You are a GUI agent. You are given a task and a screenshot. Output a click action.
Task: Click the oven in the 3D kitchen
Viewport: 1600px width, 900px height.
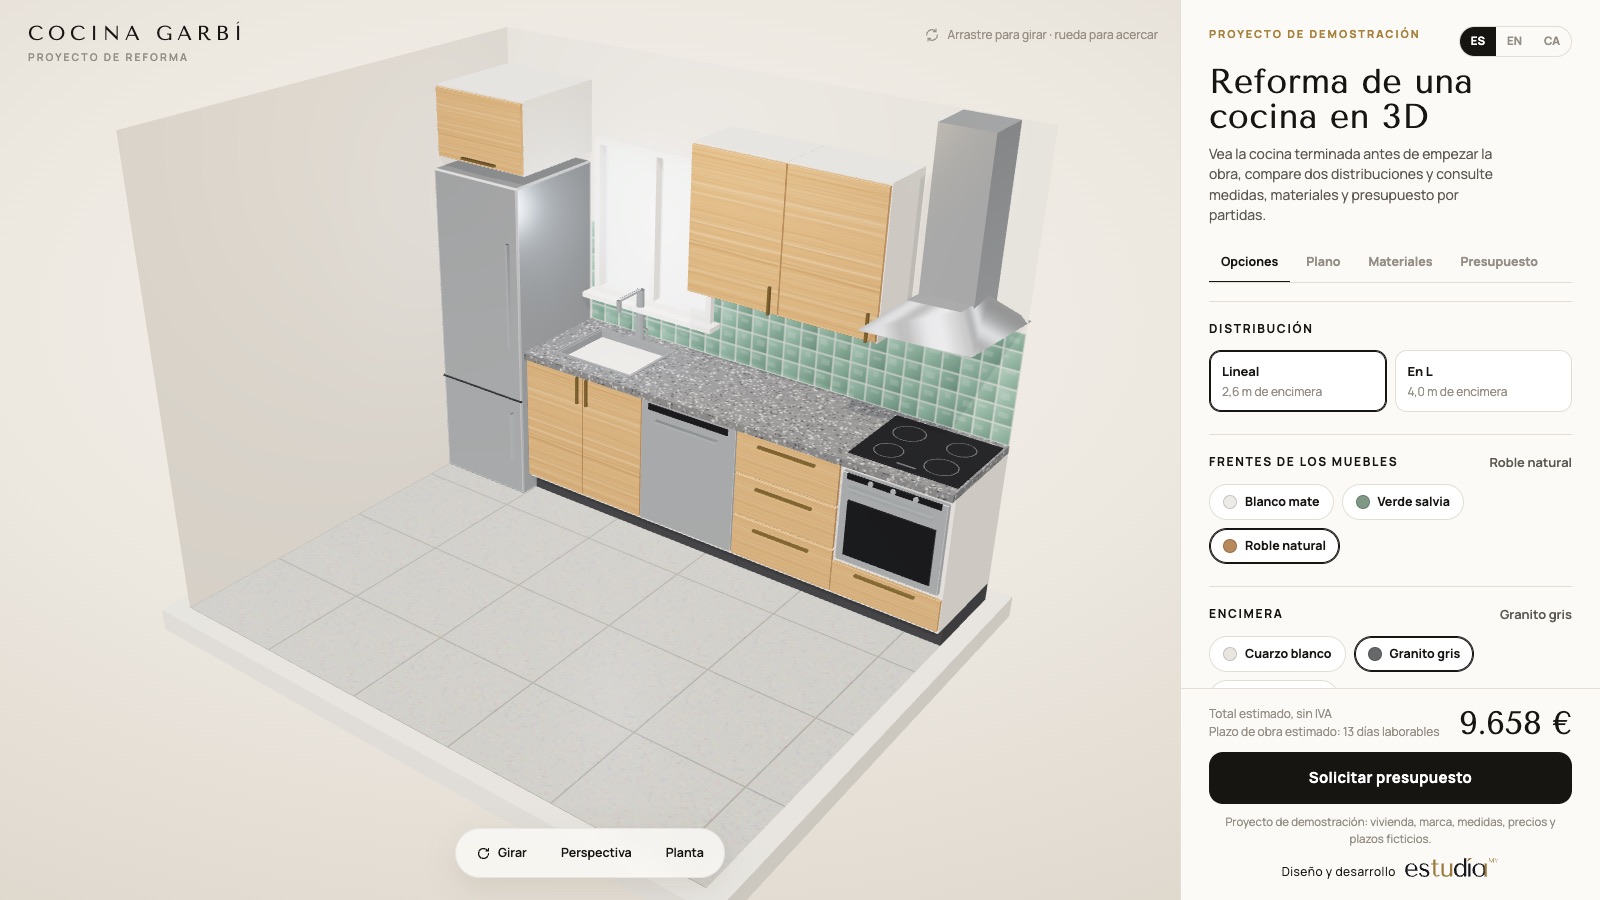pos(893,535)
